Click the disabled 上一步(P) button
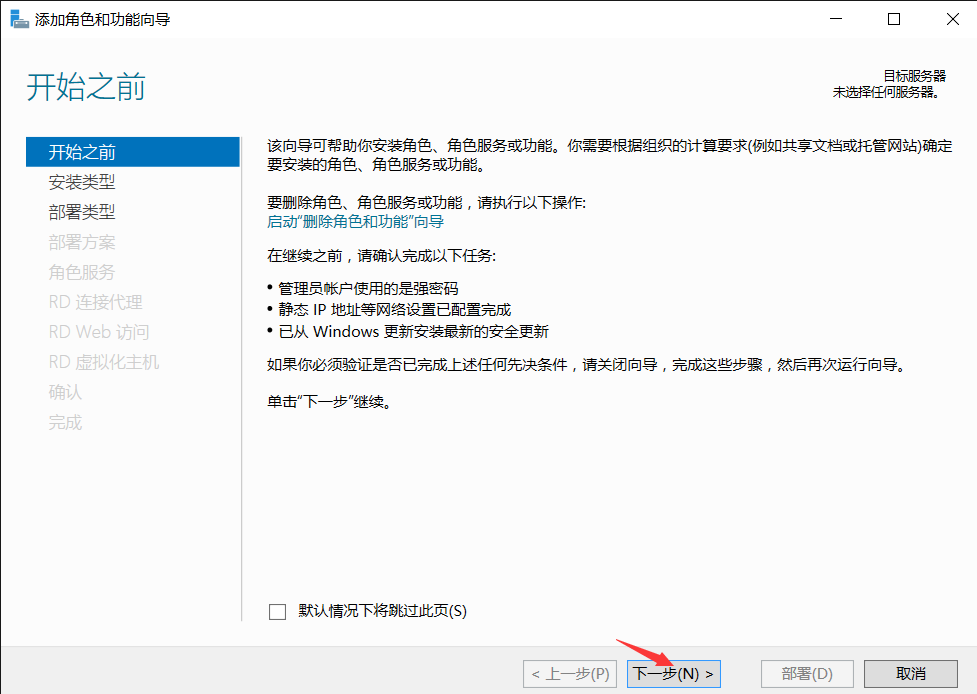This screenshot has height=694, width=977. point(570,674)
